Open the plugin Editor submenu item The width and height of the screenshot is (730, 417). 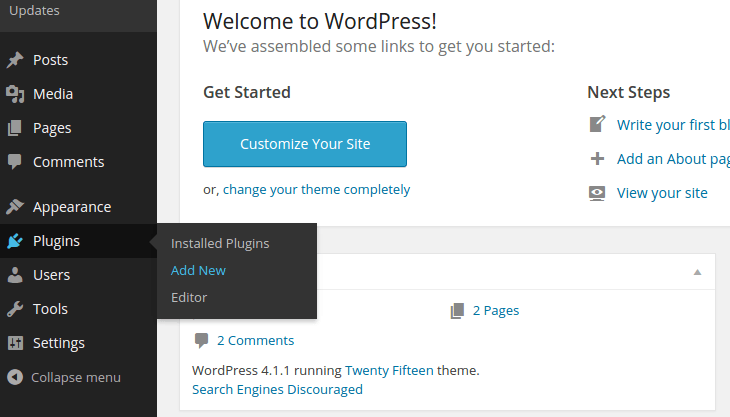coord(189,297)
